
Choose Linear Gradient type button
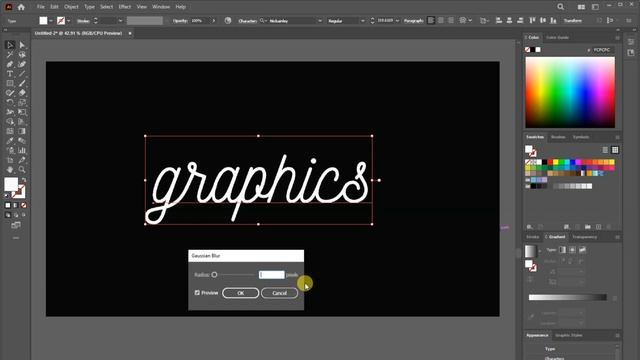pos(562,249)
